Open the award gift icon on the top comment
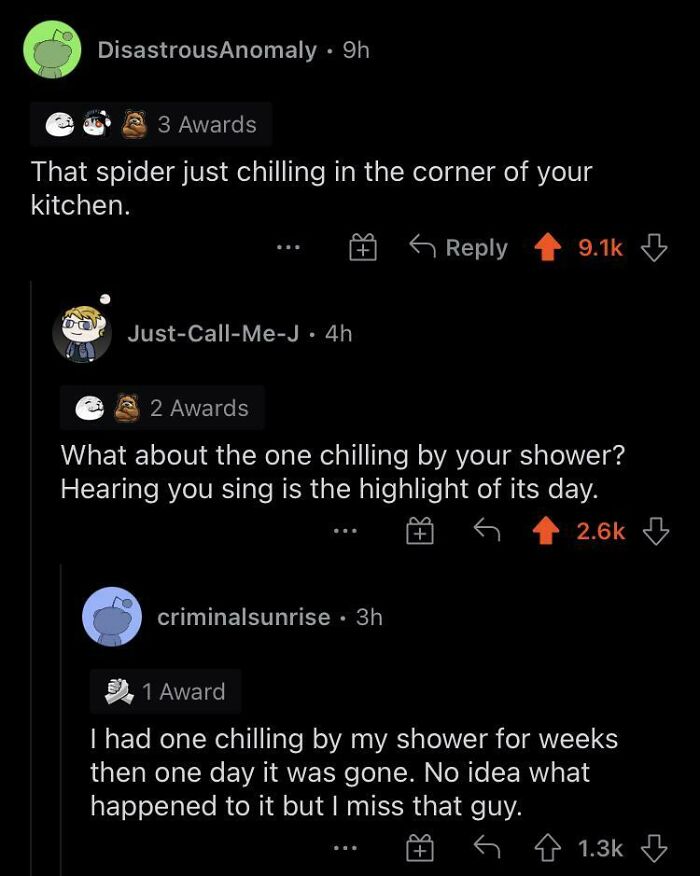The height and width of the screenshot is (876, 700). pos(365,247)
